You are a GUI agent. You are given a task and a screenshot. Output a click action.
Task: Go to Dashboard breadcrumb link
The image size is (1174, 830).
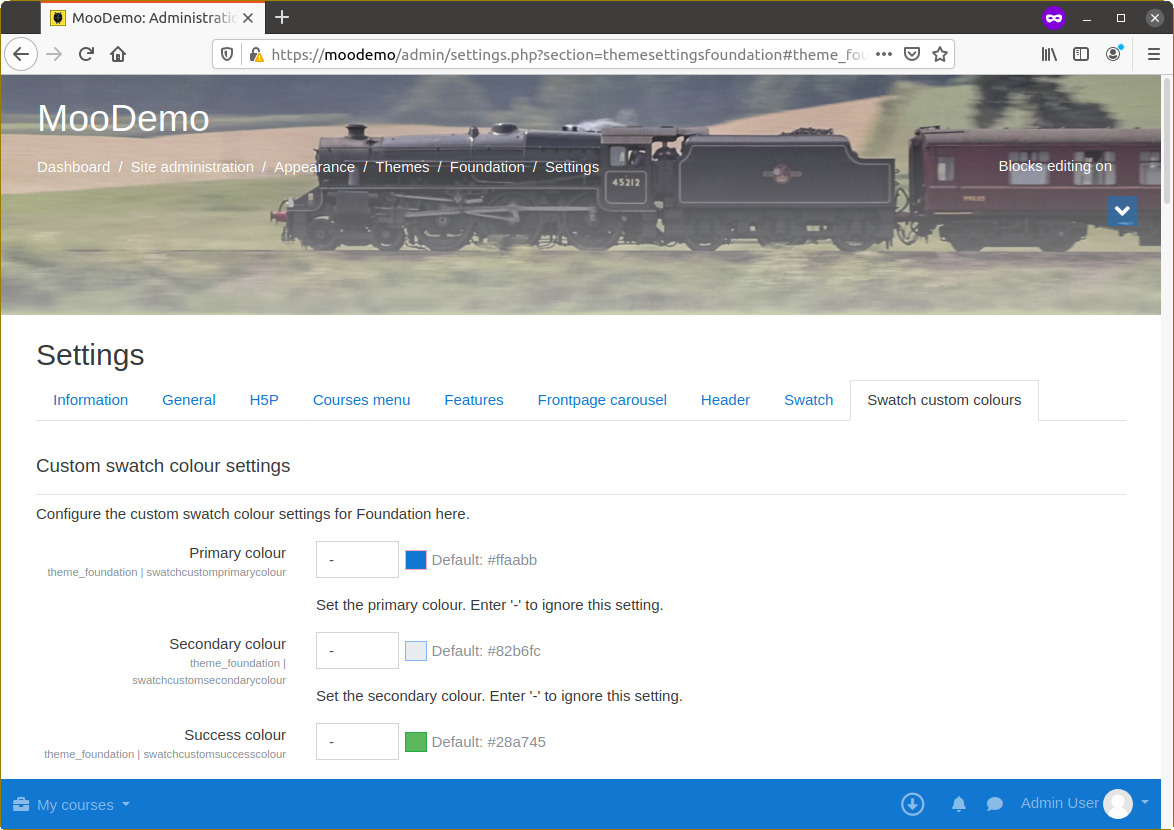pos(73,167)
